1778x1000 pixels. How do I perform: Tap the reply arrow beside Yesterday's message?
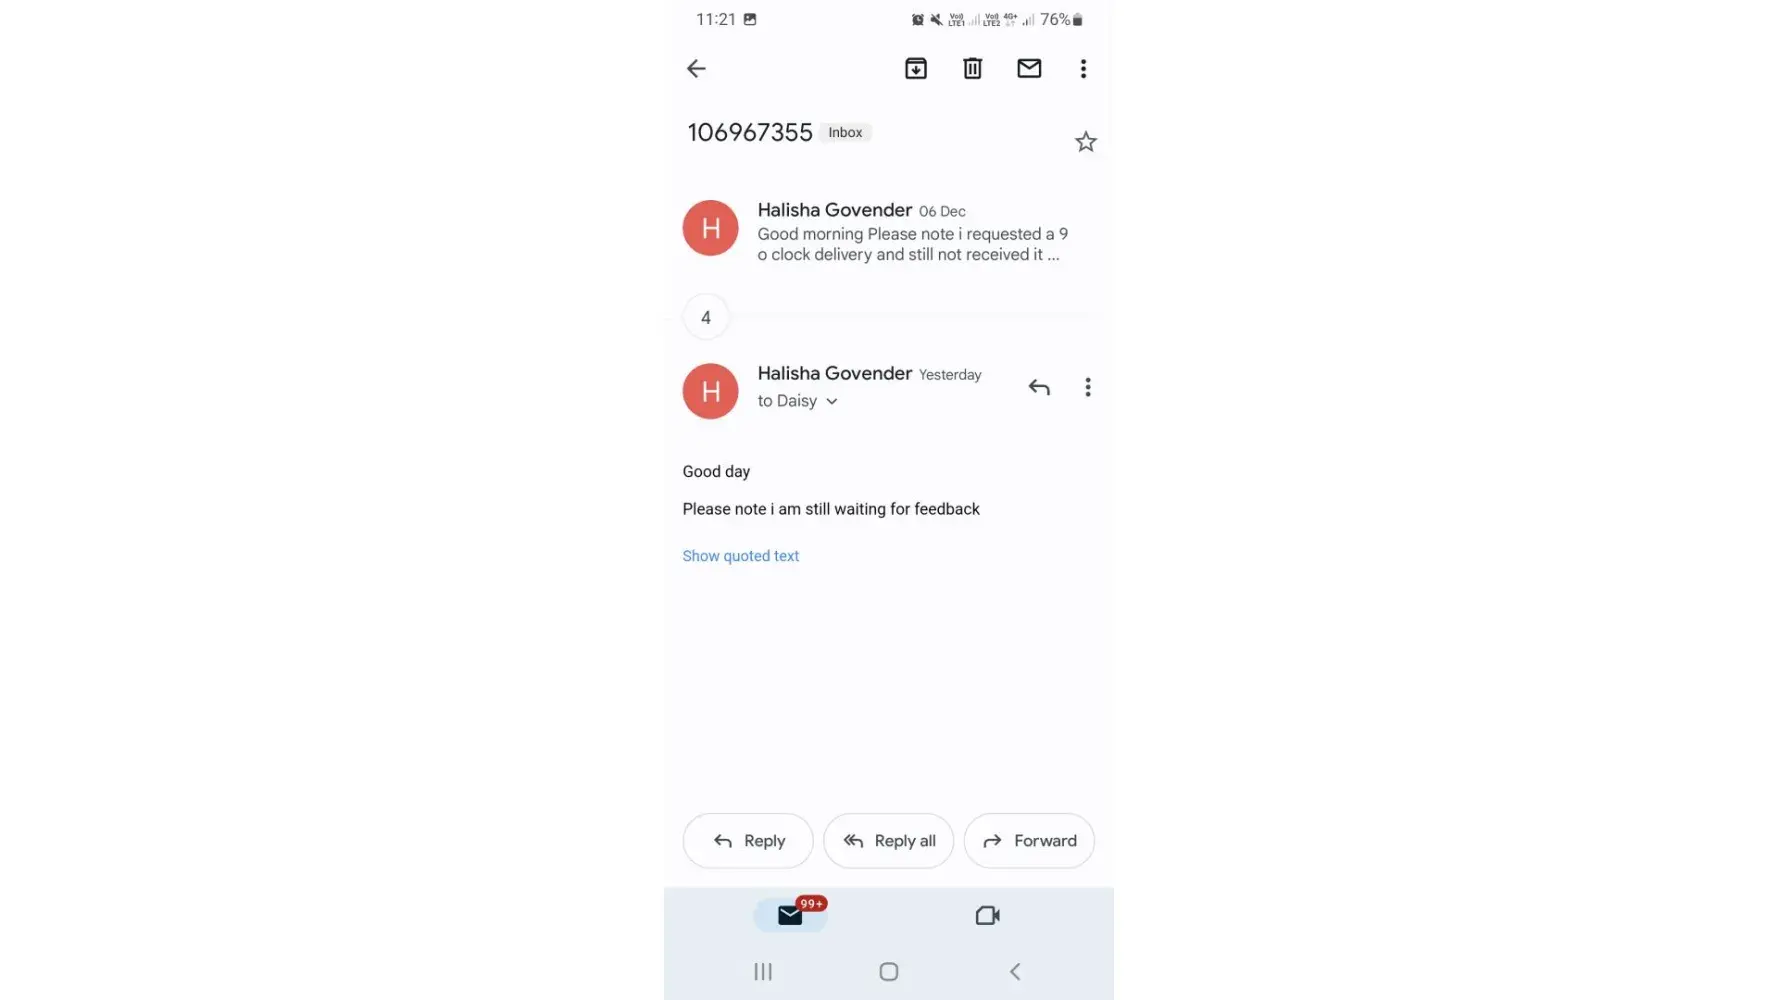coord(1039,387)
